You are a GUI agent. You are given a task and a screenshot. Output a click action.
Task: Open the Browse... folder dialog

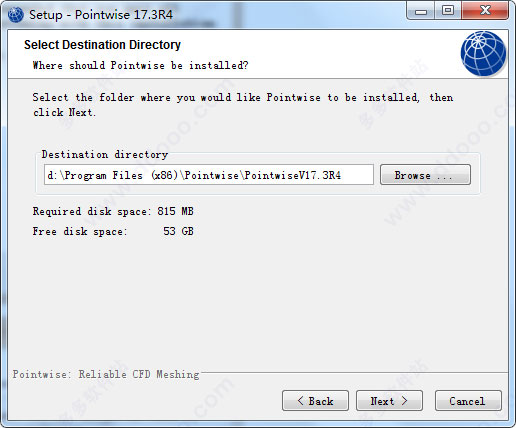coord(425,175)
